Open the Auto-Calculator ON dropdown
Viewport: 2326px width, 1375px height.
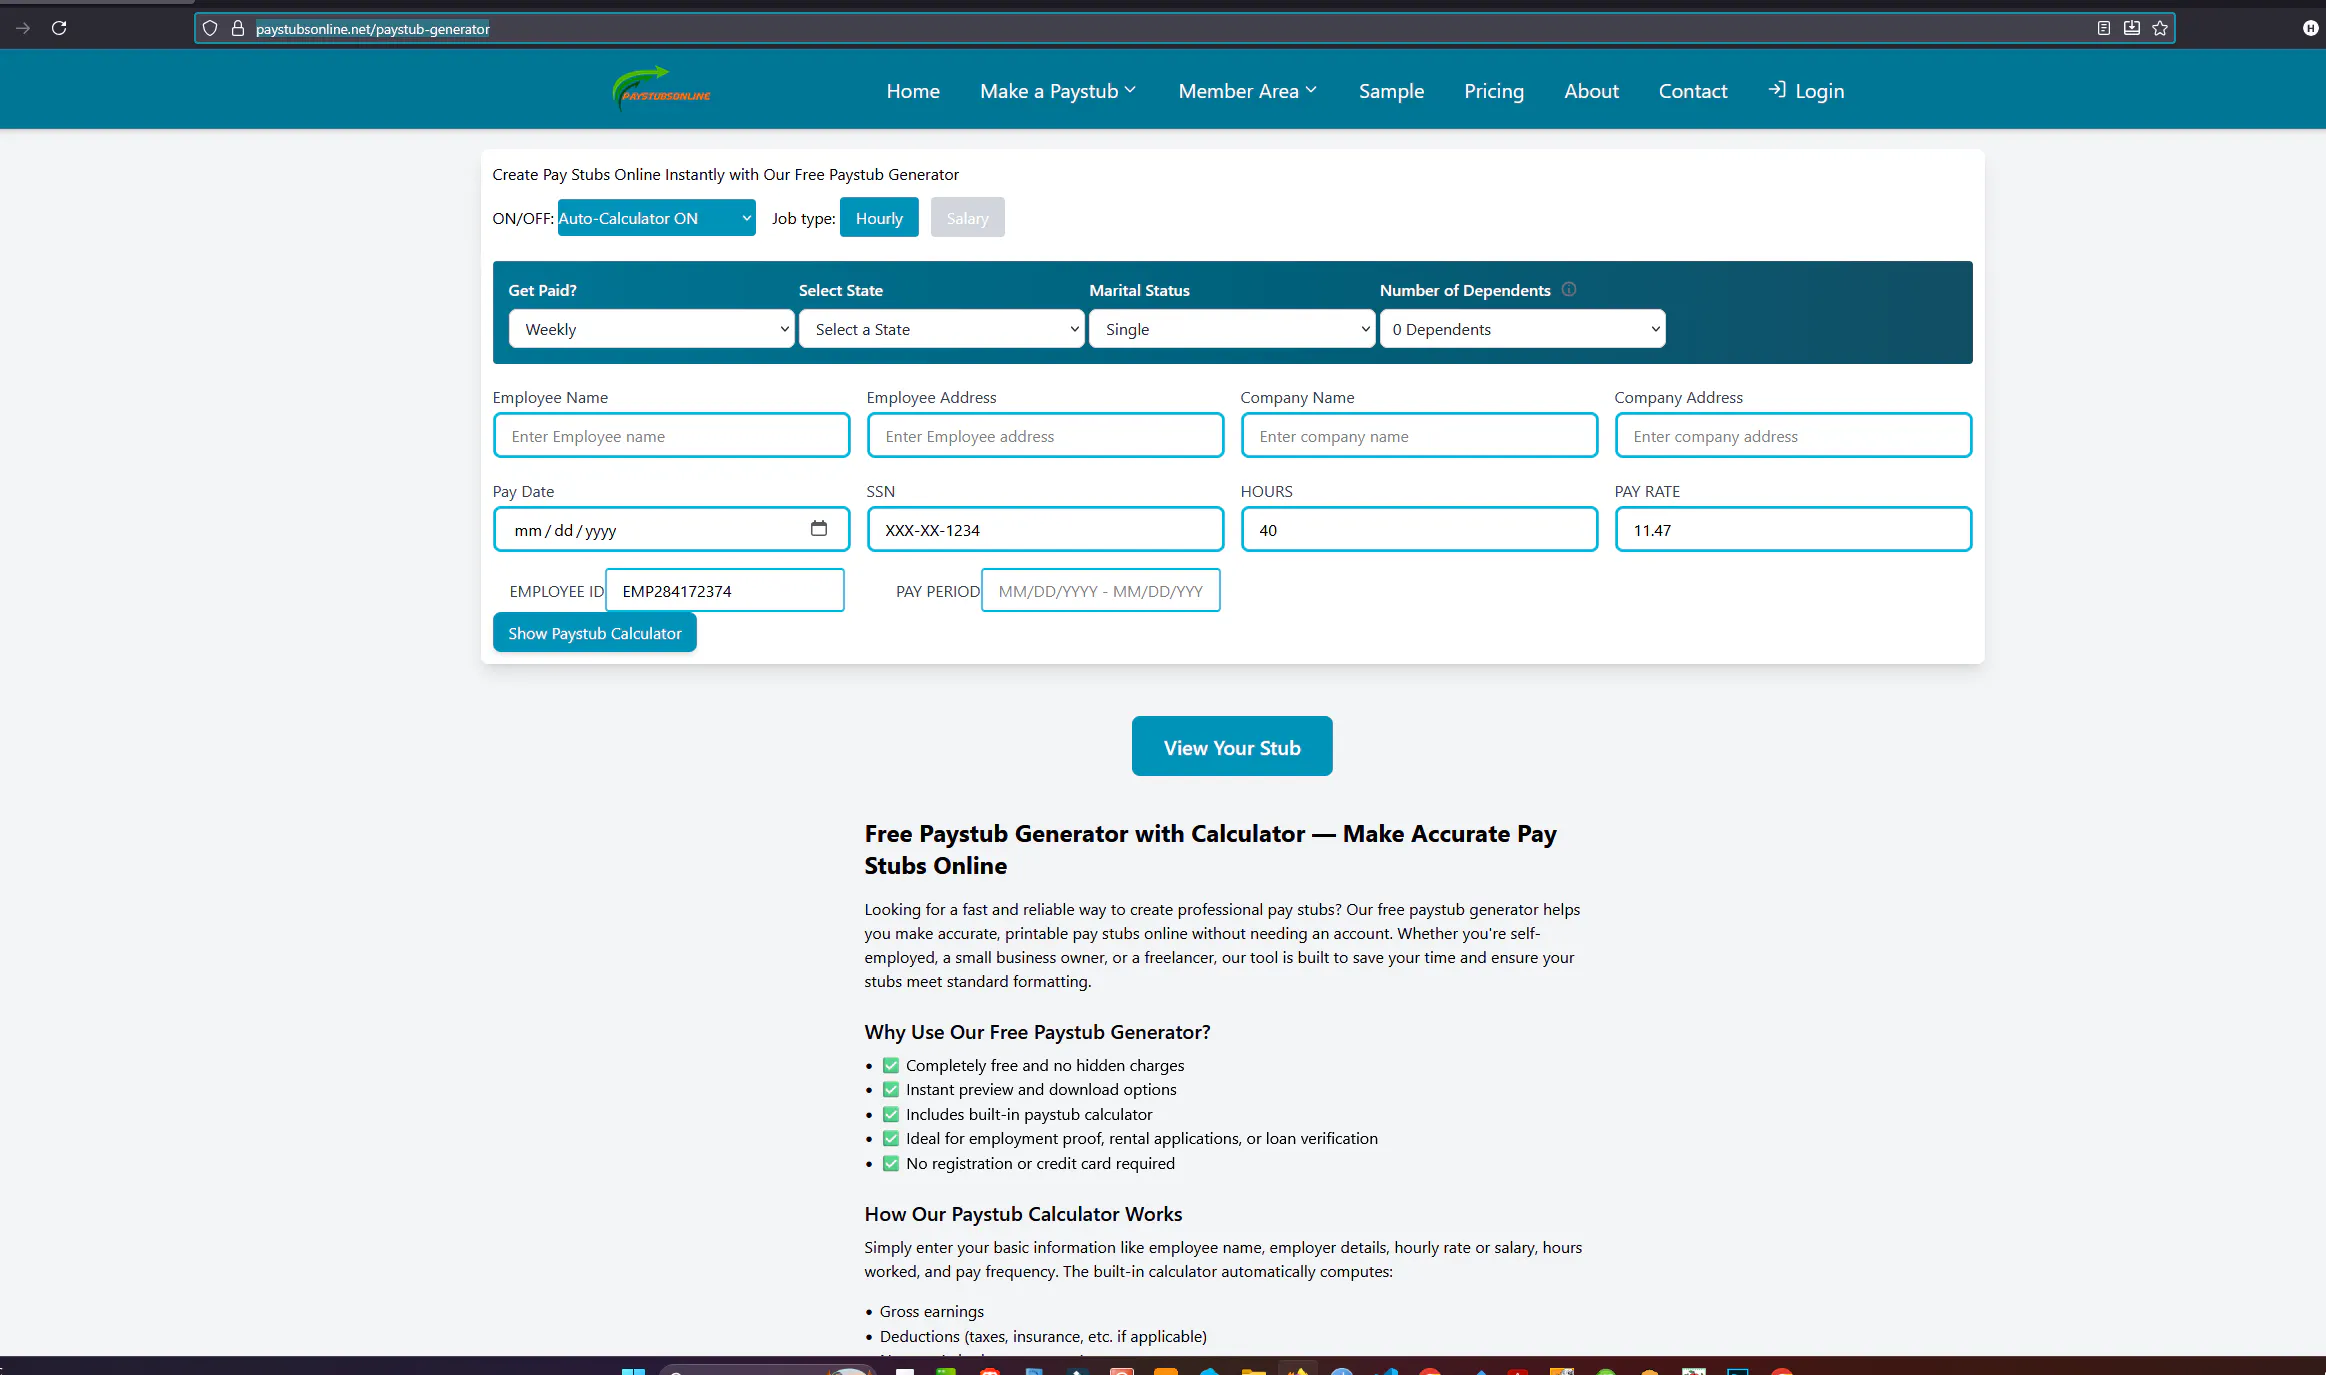coord(656,218)
